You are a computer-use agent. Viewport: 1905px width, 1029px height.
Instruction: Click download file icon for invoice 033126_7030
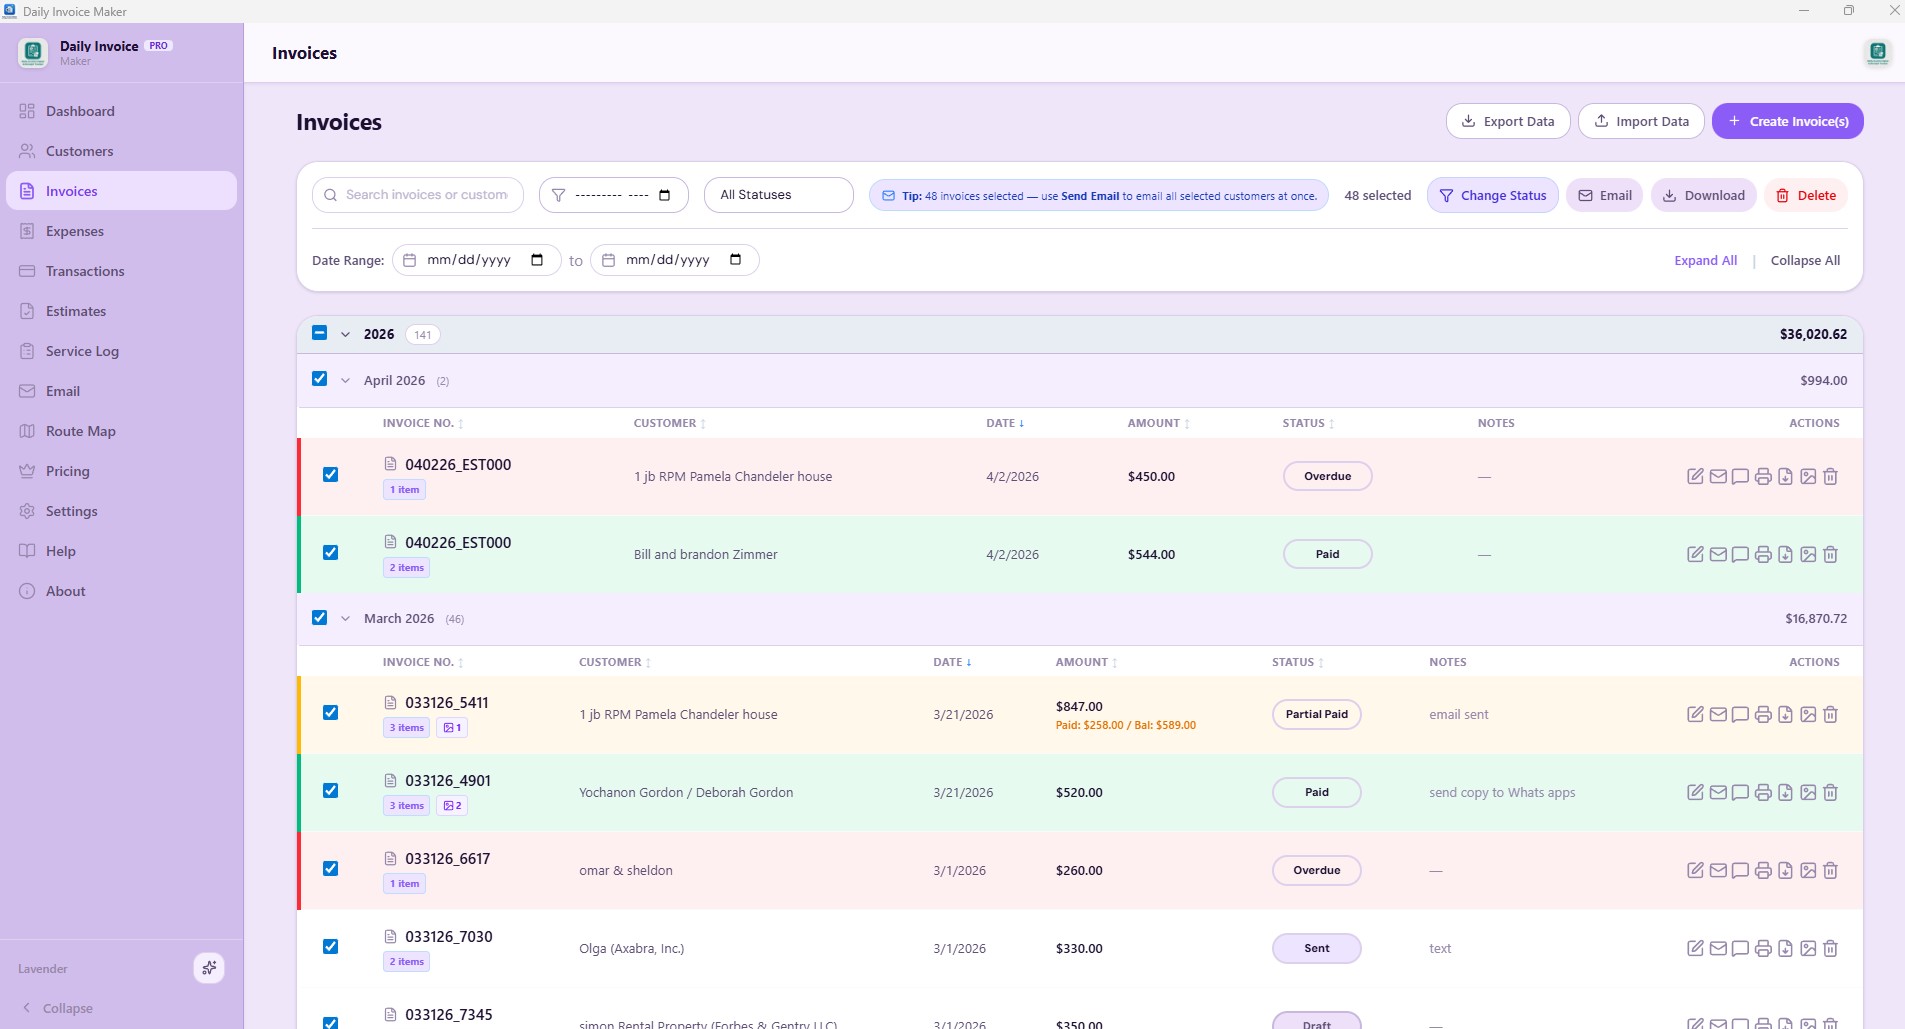click(1785, 948)
